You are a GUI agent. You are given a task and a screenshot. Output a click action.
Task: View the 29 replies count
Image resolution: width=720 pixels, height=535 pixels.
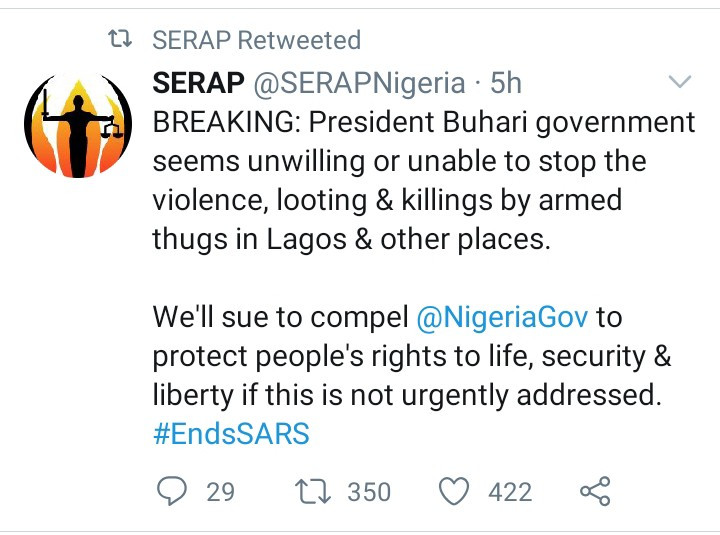coord(220,492)
